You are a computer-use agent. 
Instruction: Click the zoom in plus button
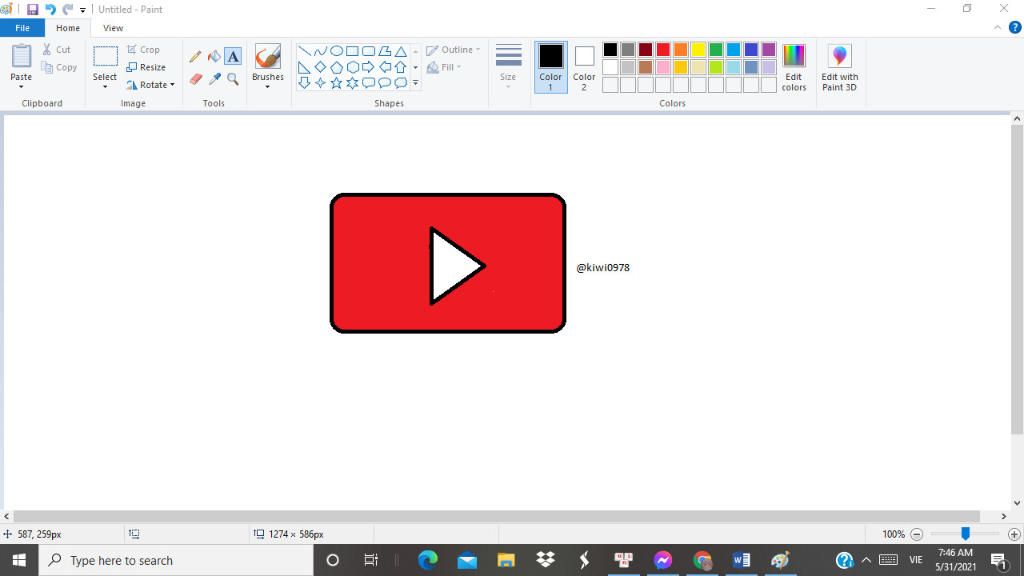pyautogui.click(x=1014, y=534)
